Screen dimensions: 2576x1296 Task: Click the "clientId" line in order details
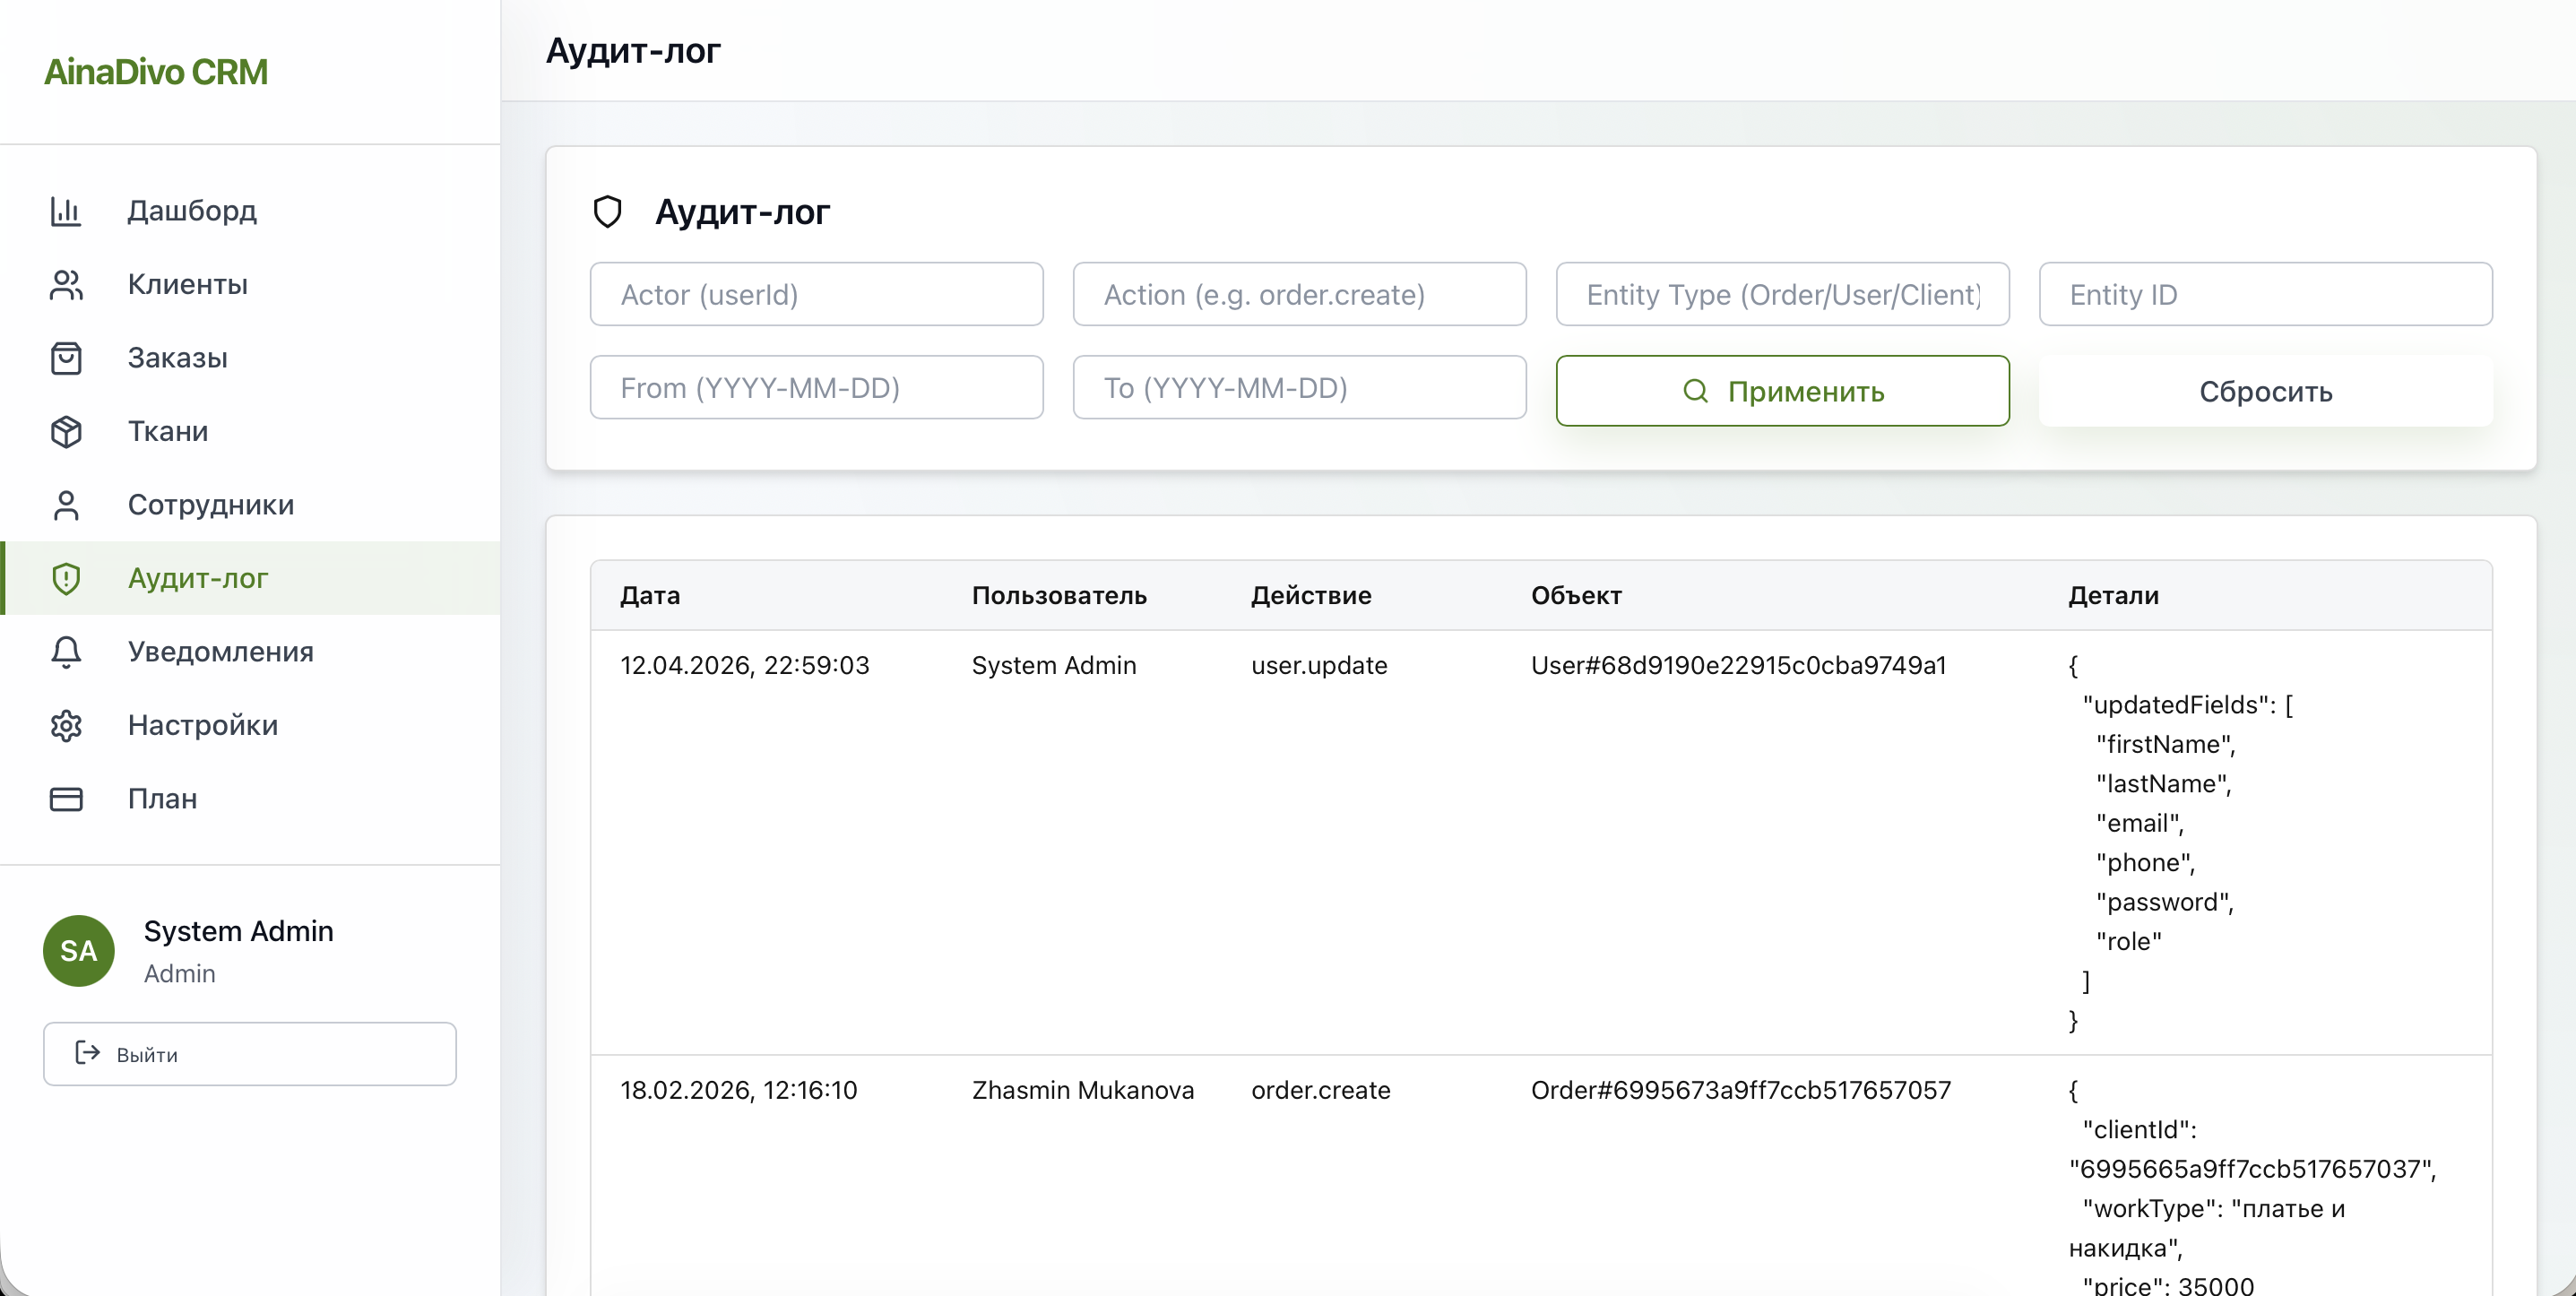point(2139,1130)
